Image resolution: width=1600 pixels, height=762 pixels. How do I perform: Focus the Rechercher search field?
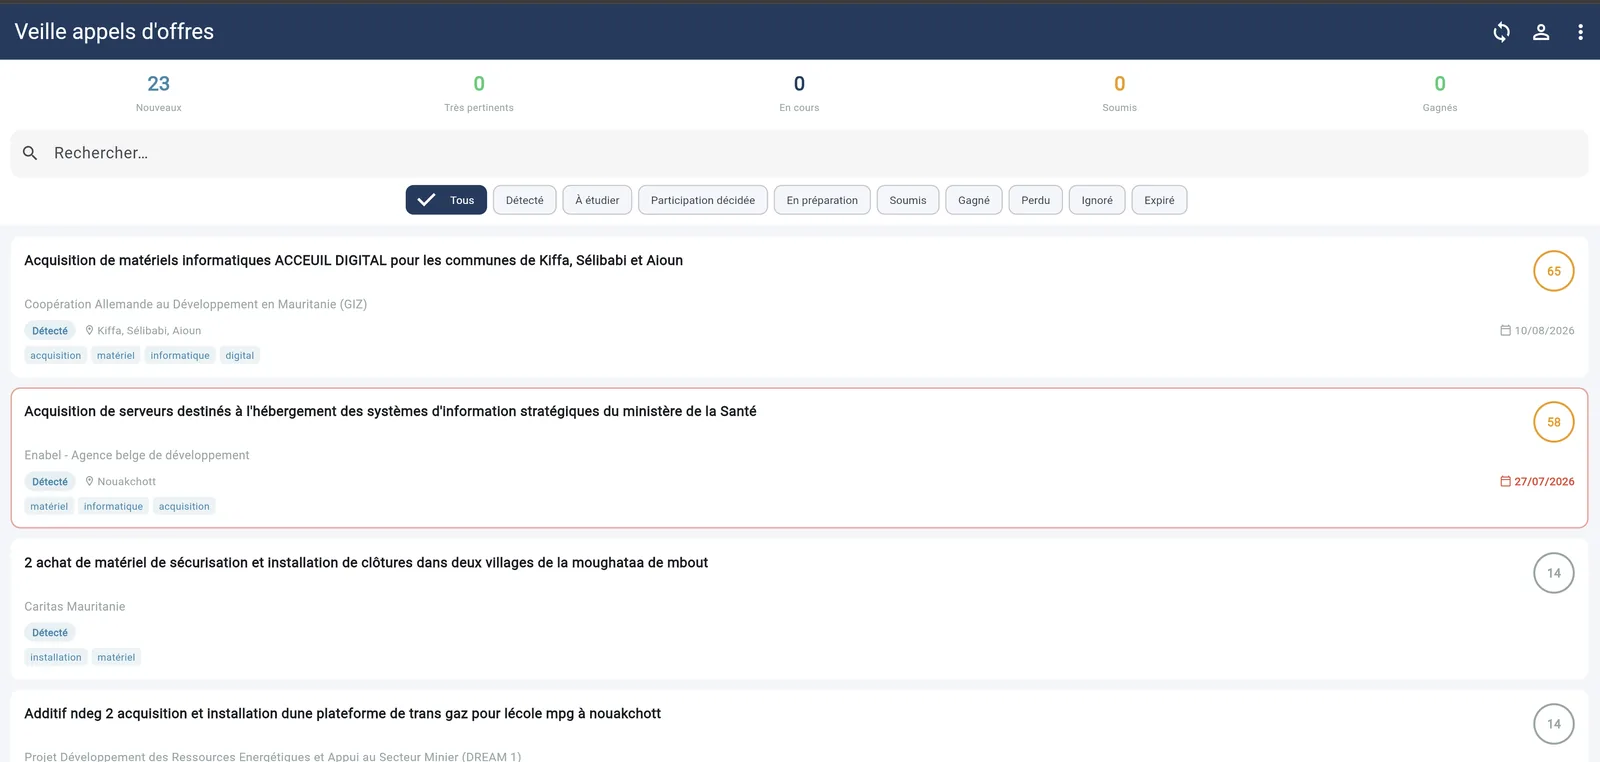799,153
